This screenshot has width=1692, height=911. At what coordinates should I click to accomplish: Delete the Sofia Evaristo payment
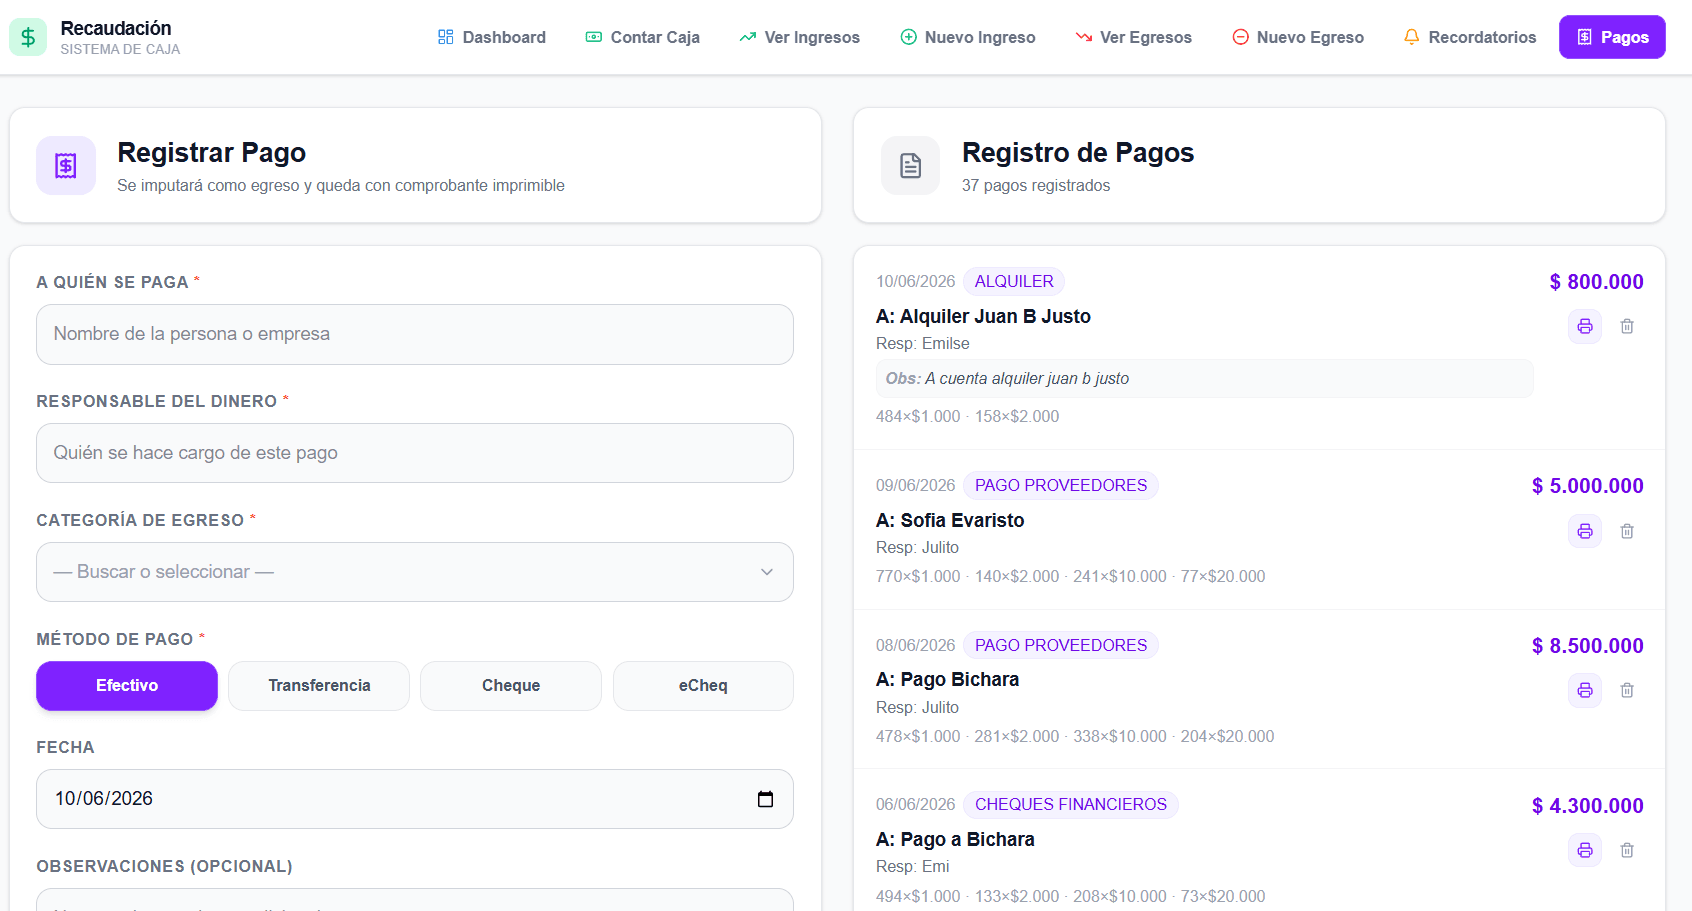tap(1627, 531)
